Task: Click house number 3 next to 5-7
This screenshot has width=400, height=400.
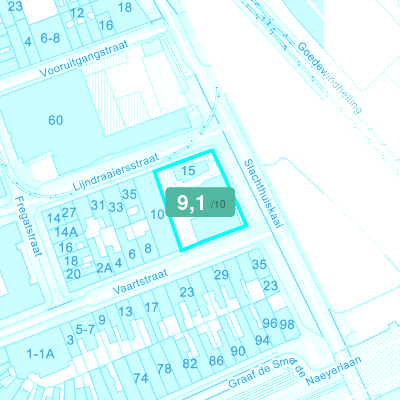Action: coord(70,340)
